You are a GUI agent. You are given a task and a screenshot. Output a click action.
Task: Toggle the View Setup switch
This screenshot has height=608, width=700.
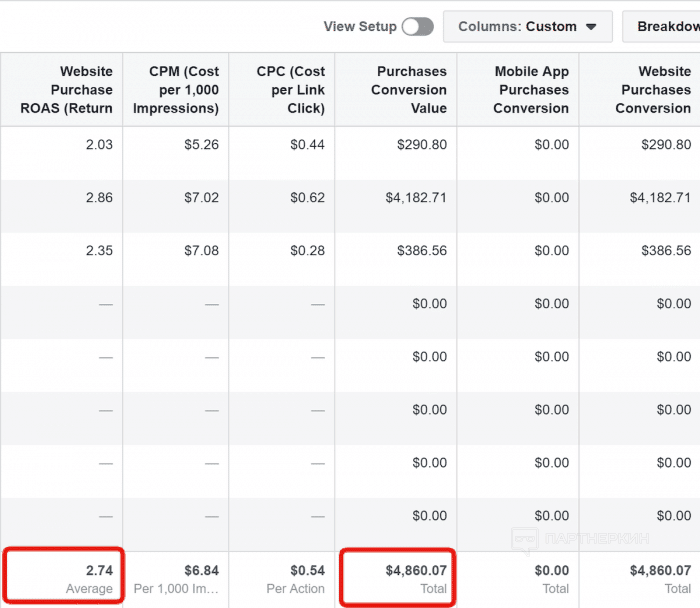(x=417, y=27)
